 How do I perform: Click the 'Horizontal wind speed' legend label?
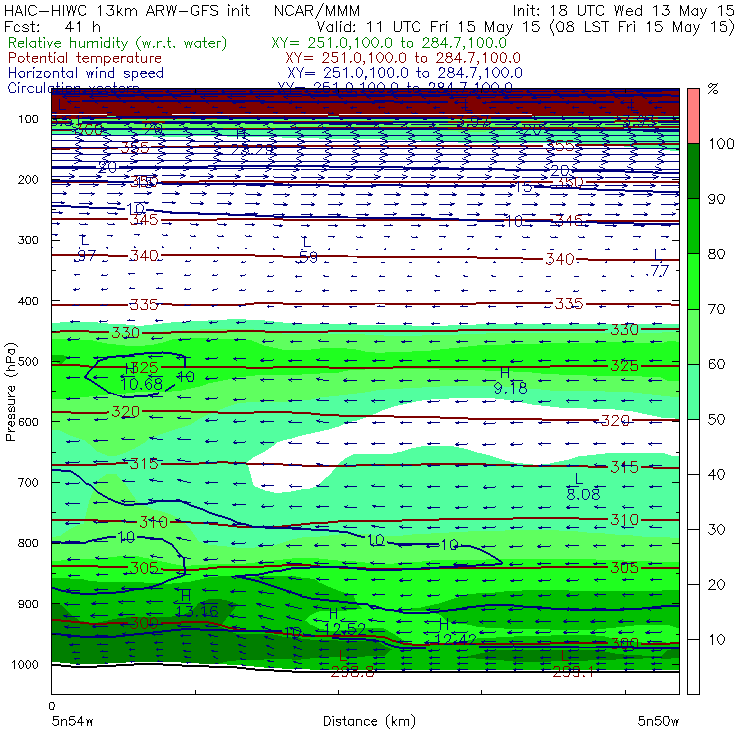pyautogui.click(x=85, y=73)
